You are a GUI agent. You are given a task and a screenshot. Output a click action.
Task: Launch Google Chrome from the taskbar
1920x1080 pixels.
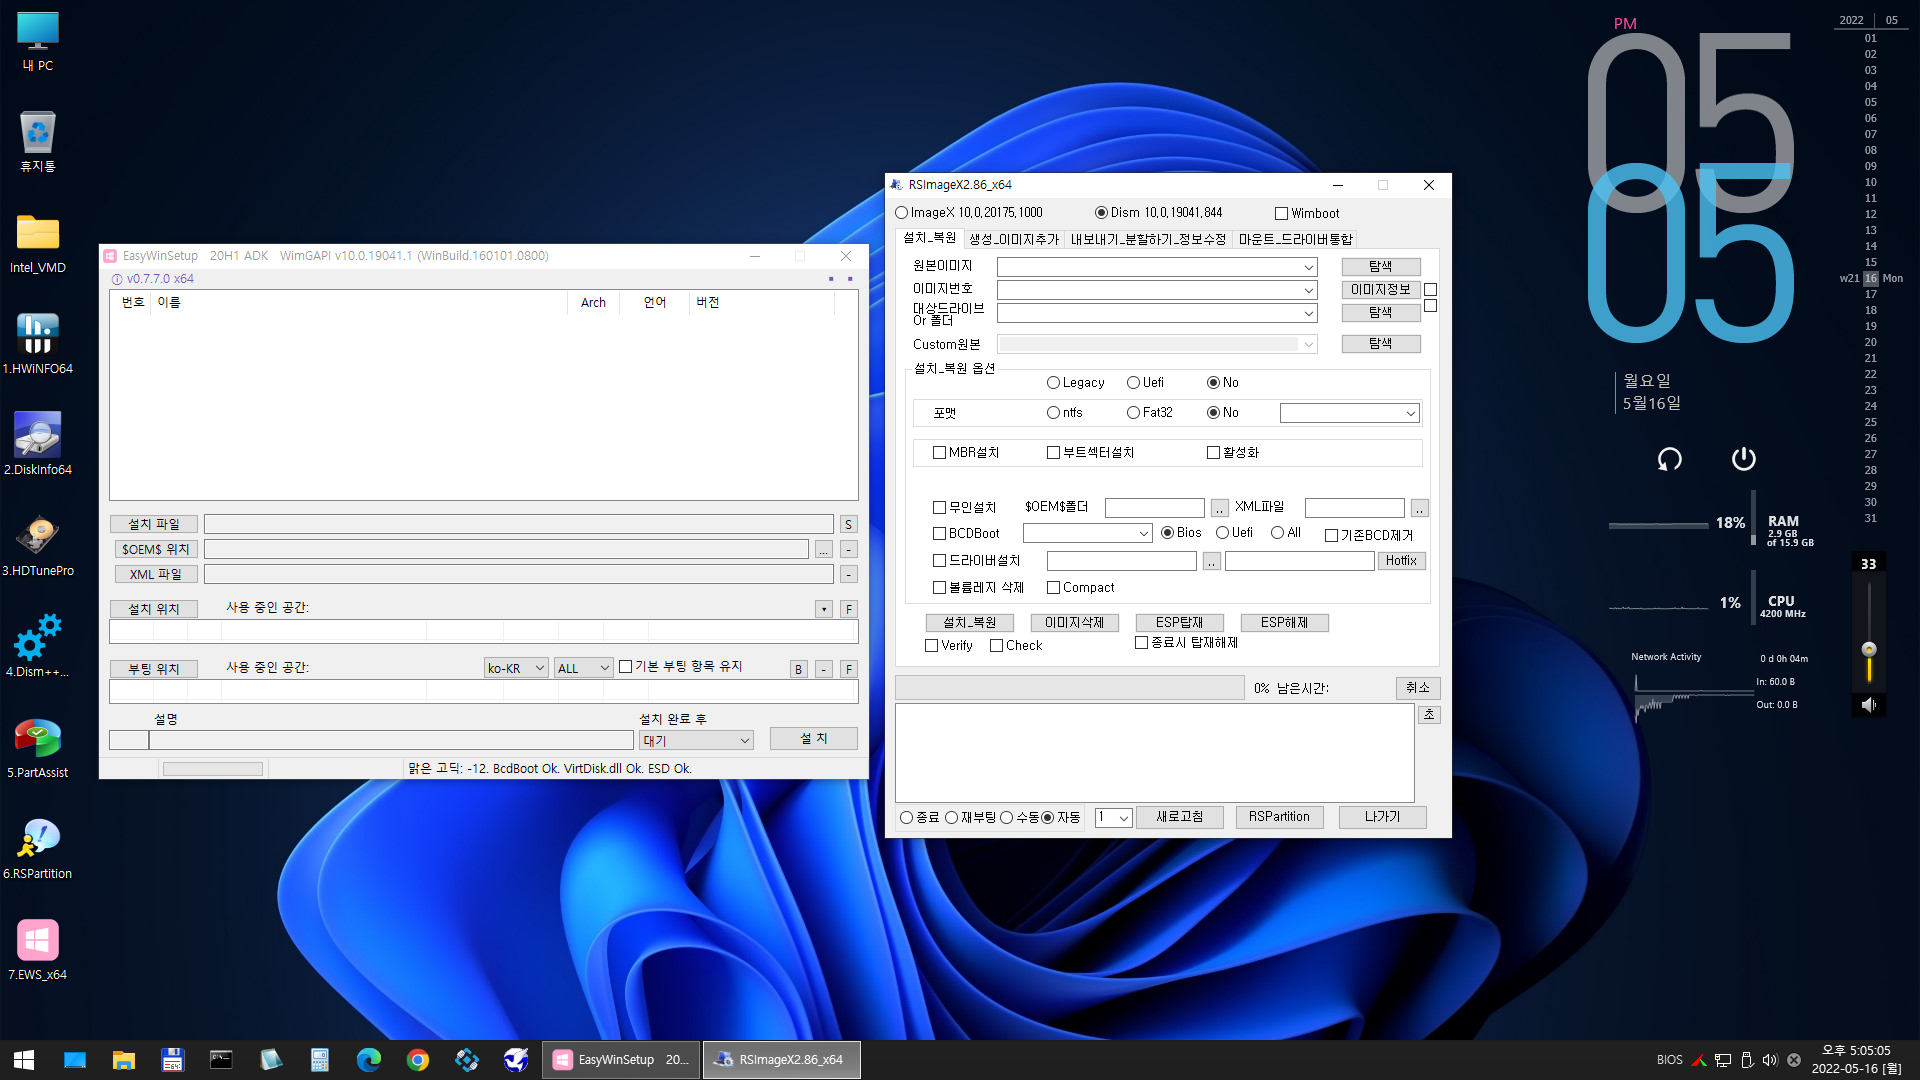coord(418,1060)
